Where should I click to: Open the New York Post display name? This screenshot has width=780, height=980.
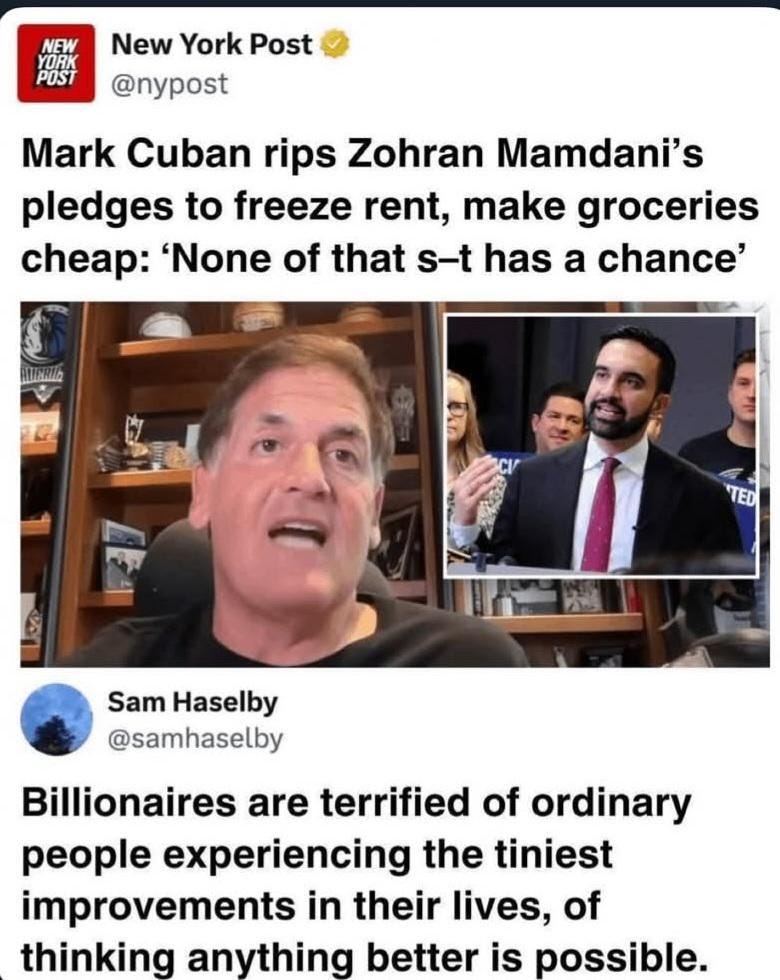(211, 44)
